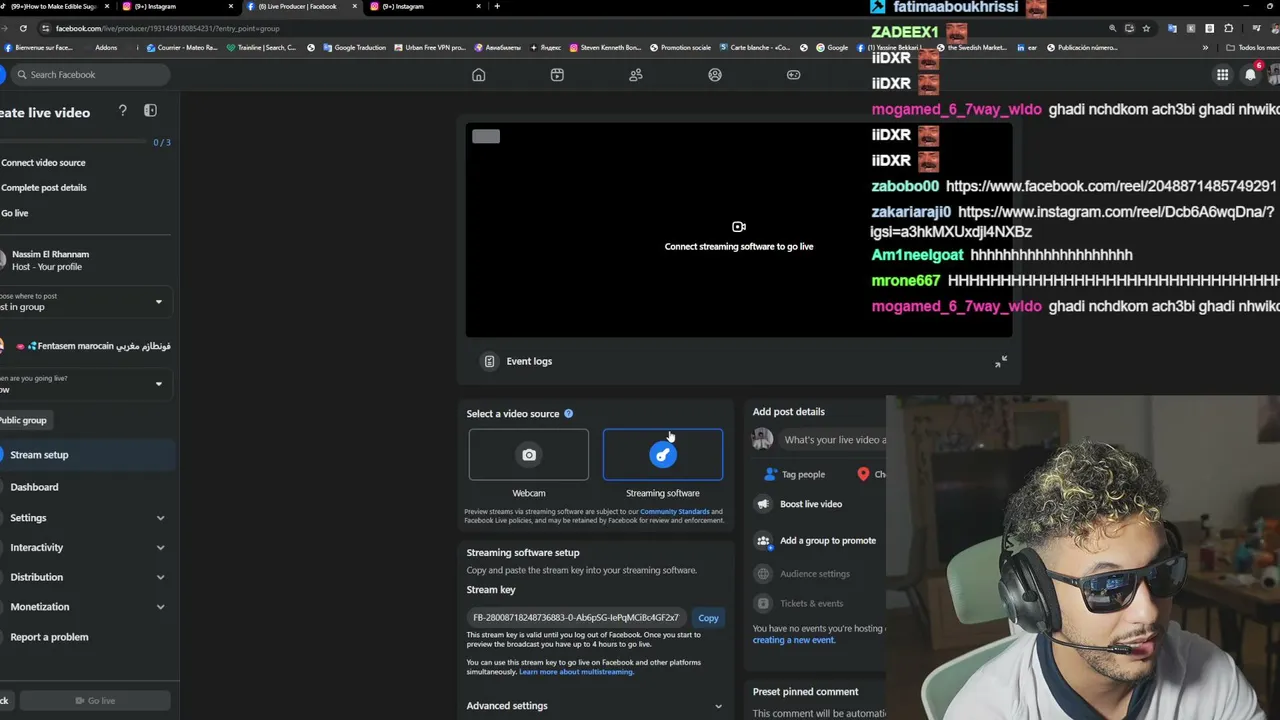
Task: Expand the video preview to fullscreen
Action: point(1001,361)
